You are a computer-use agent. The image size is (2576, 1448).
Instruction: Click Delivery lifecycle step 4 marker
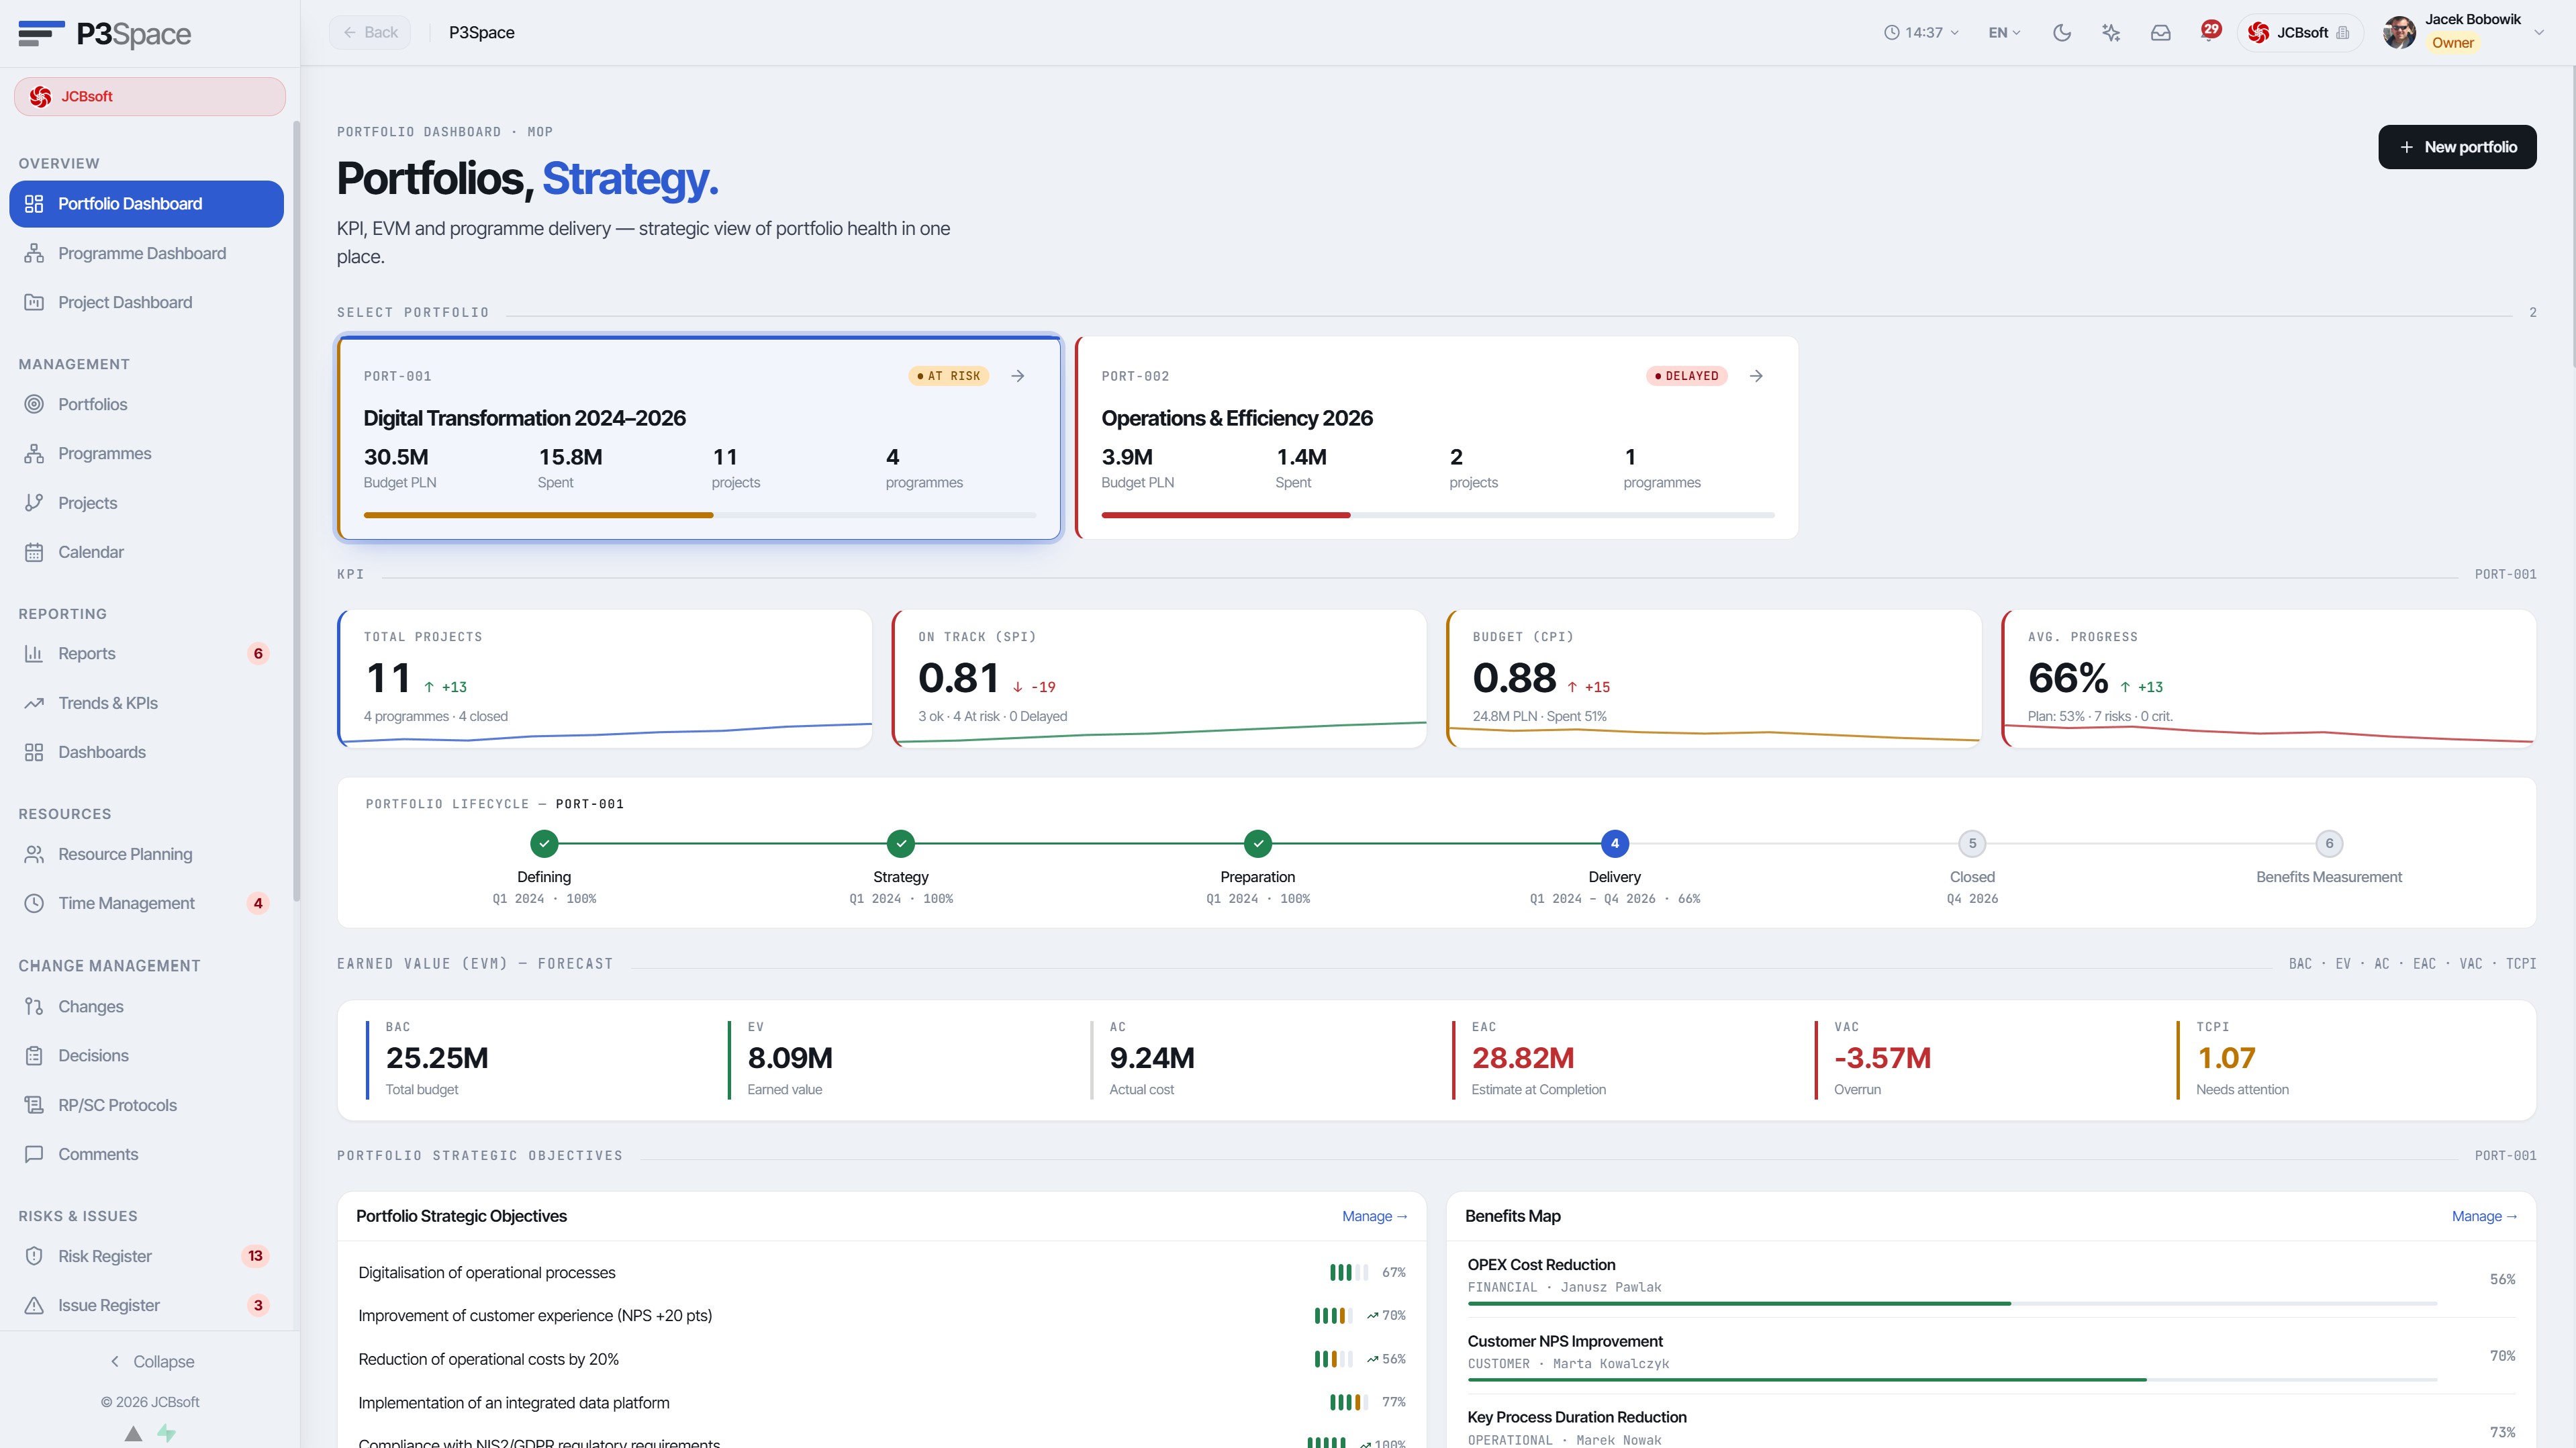coord(1614,843)
